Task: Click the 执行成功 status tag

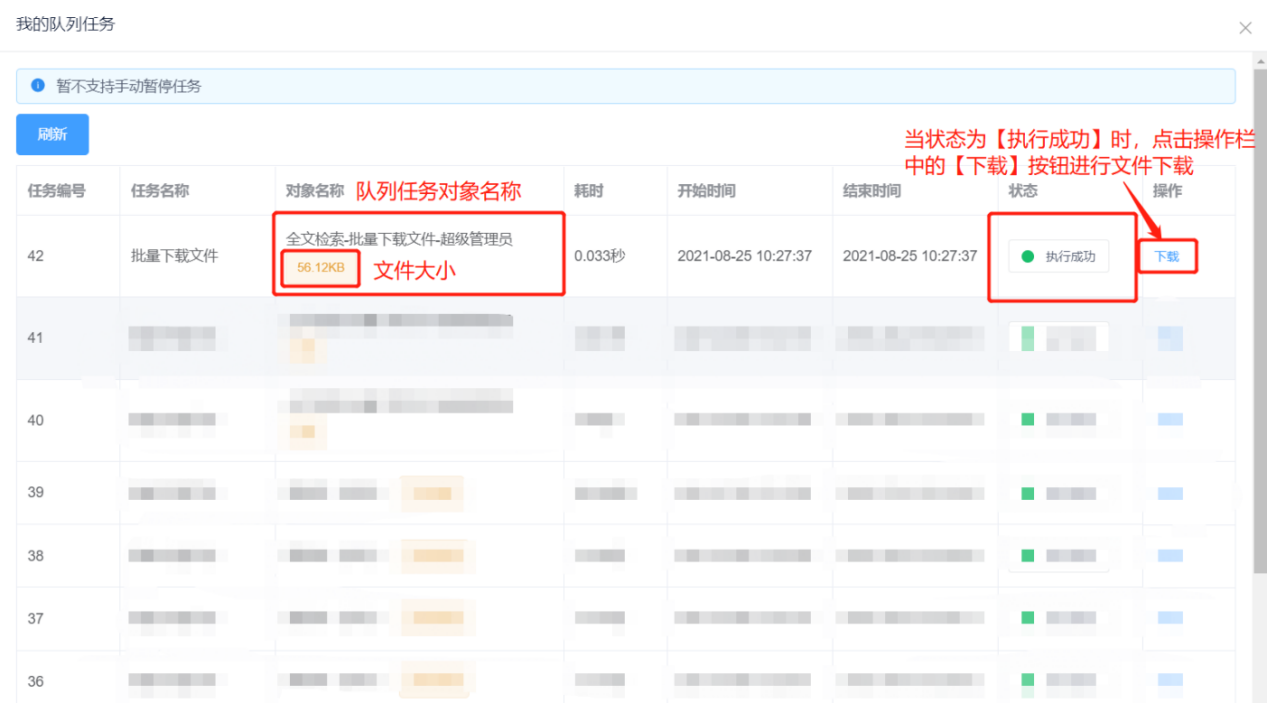Action: (x=1058, y=257)
